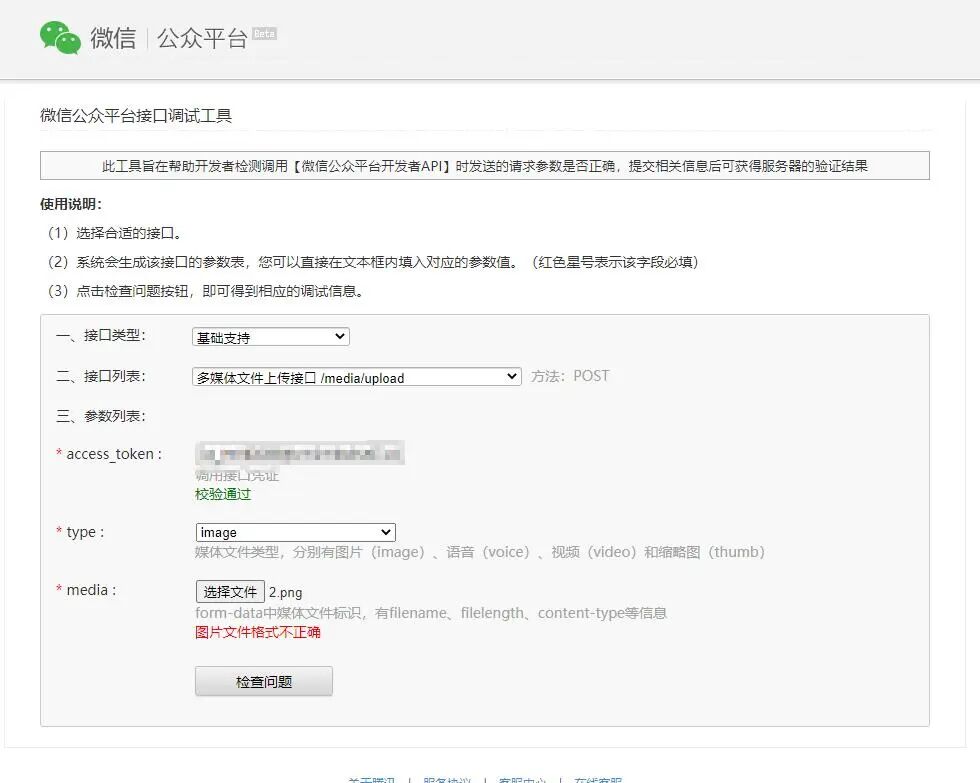Open the 接口列表 dropdown showing /media/upload
Viewport: 980px width, 783px height.
click(x=356, y=377)
